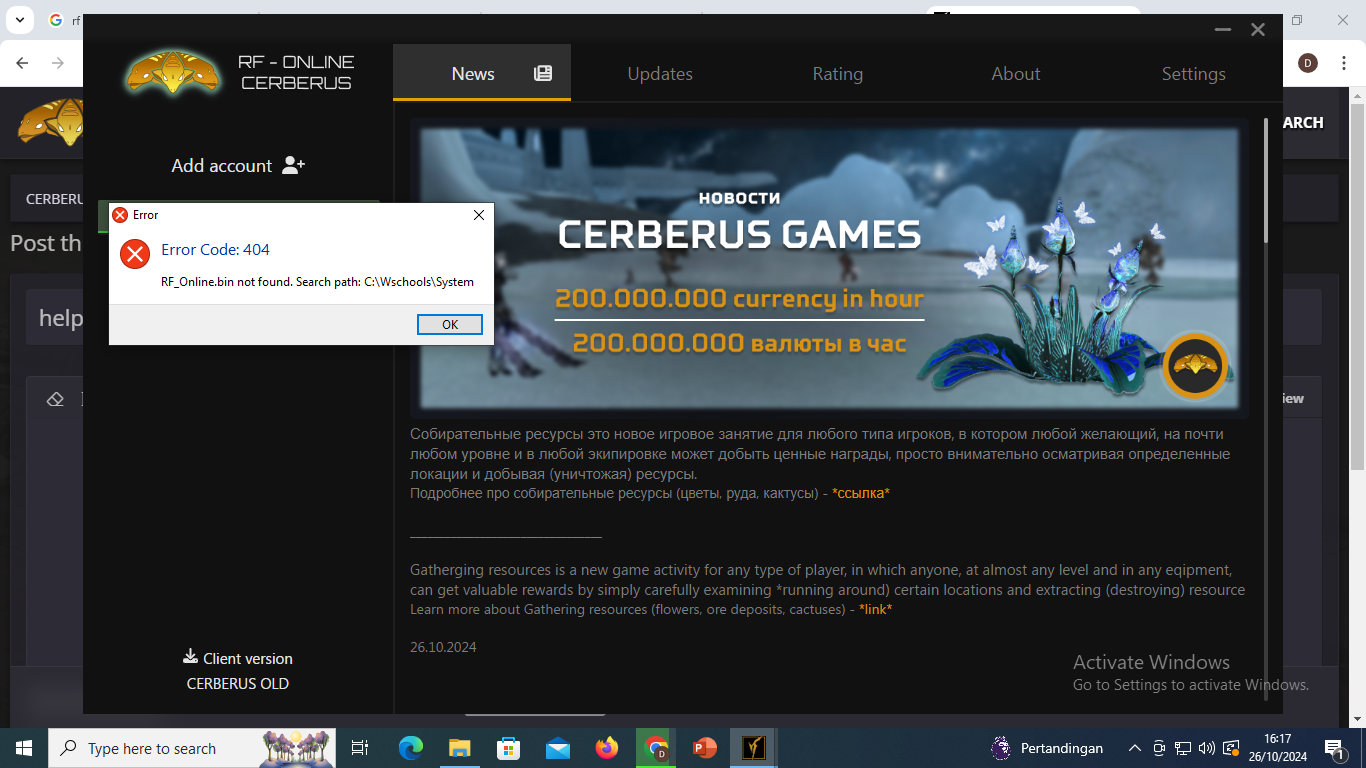Open the English *link* hyperlink
The width and height of the screenshot is (1366, 768).
pyautogui.click(x=875, y=609)
